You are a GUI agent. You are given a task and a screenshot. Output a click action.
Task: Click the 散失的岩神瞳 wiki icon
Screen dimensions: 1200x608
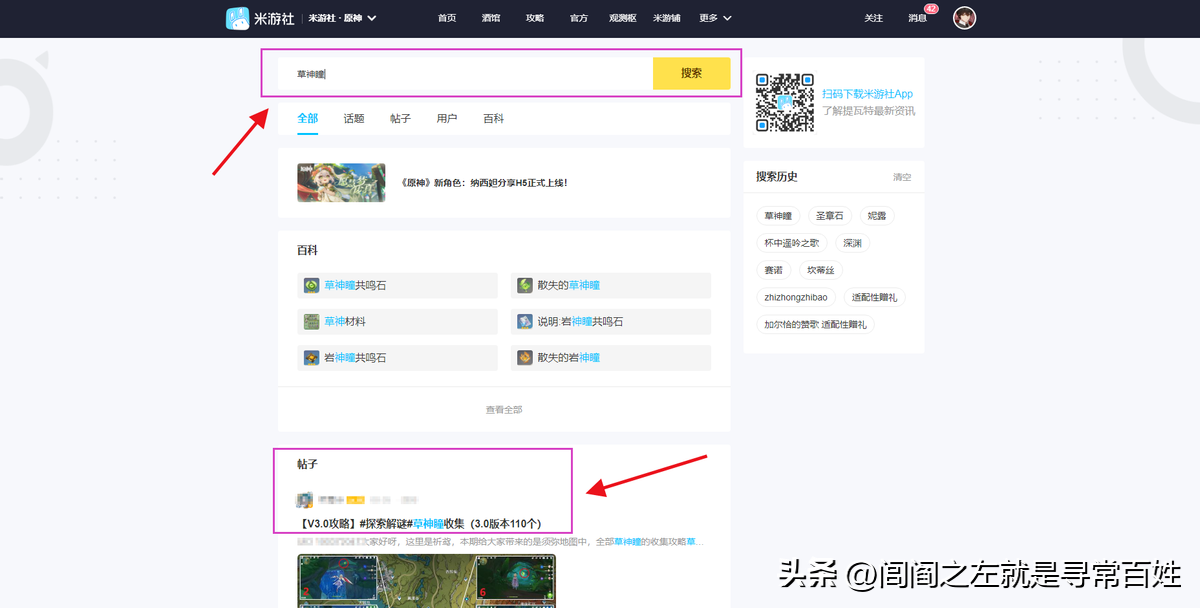coord(525,358)
